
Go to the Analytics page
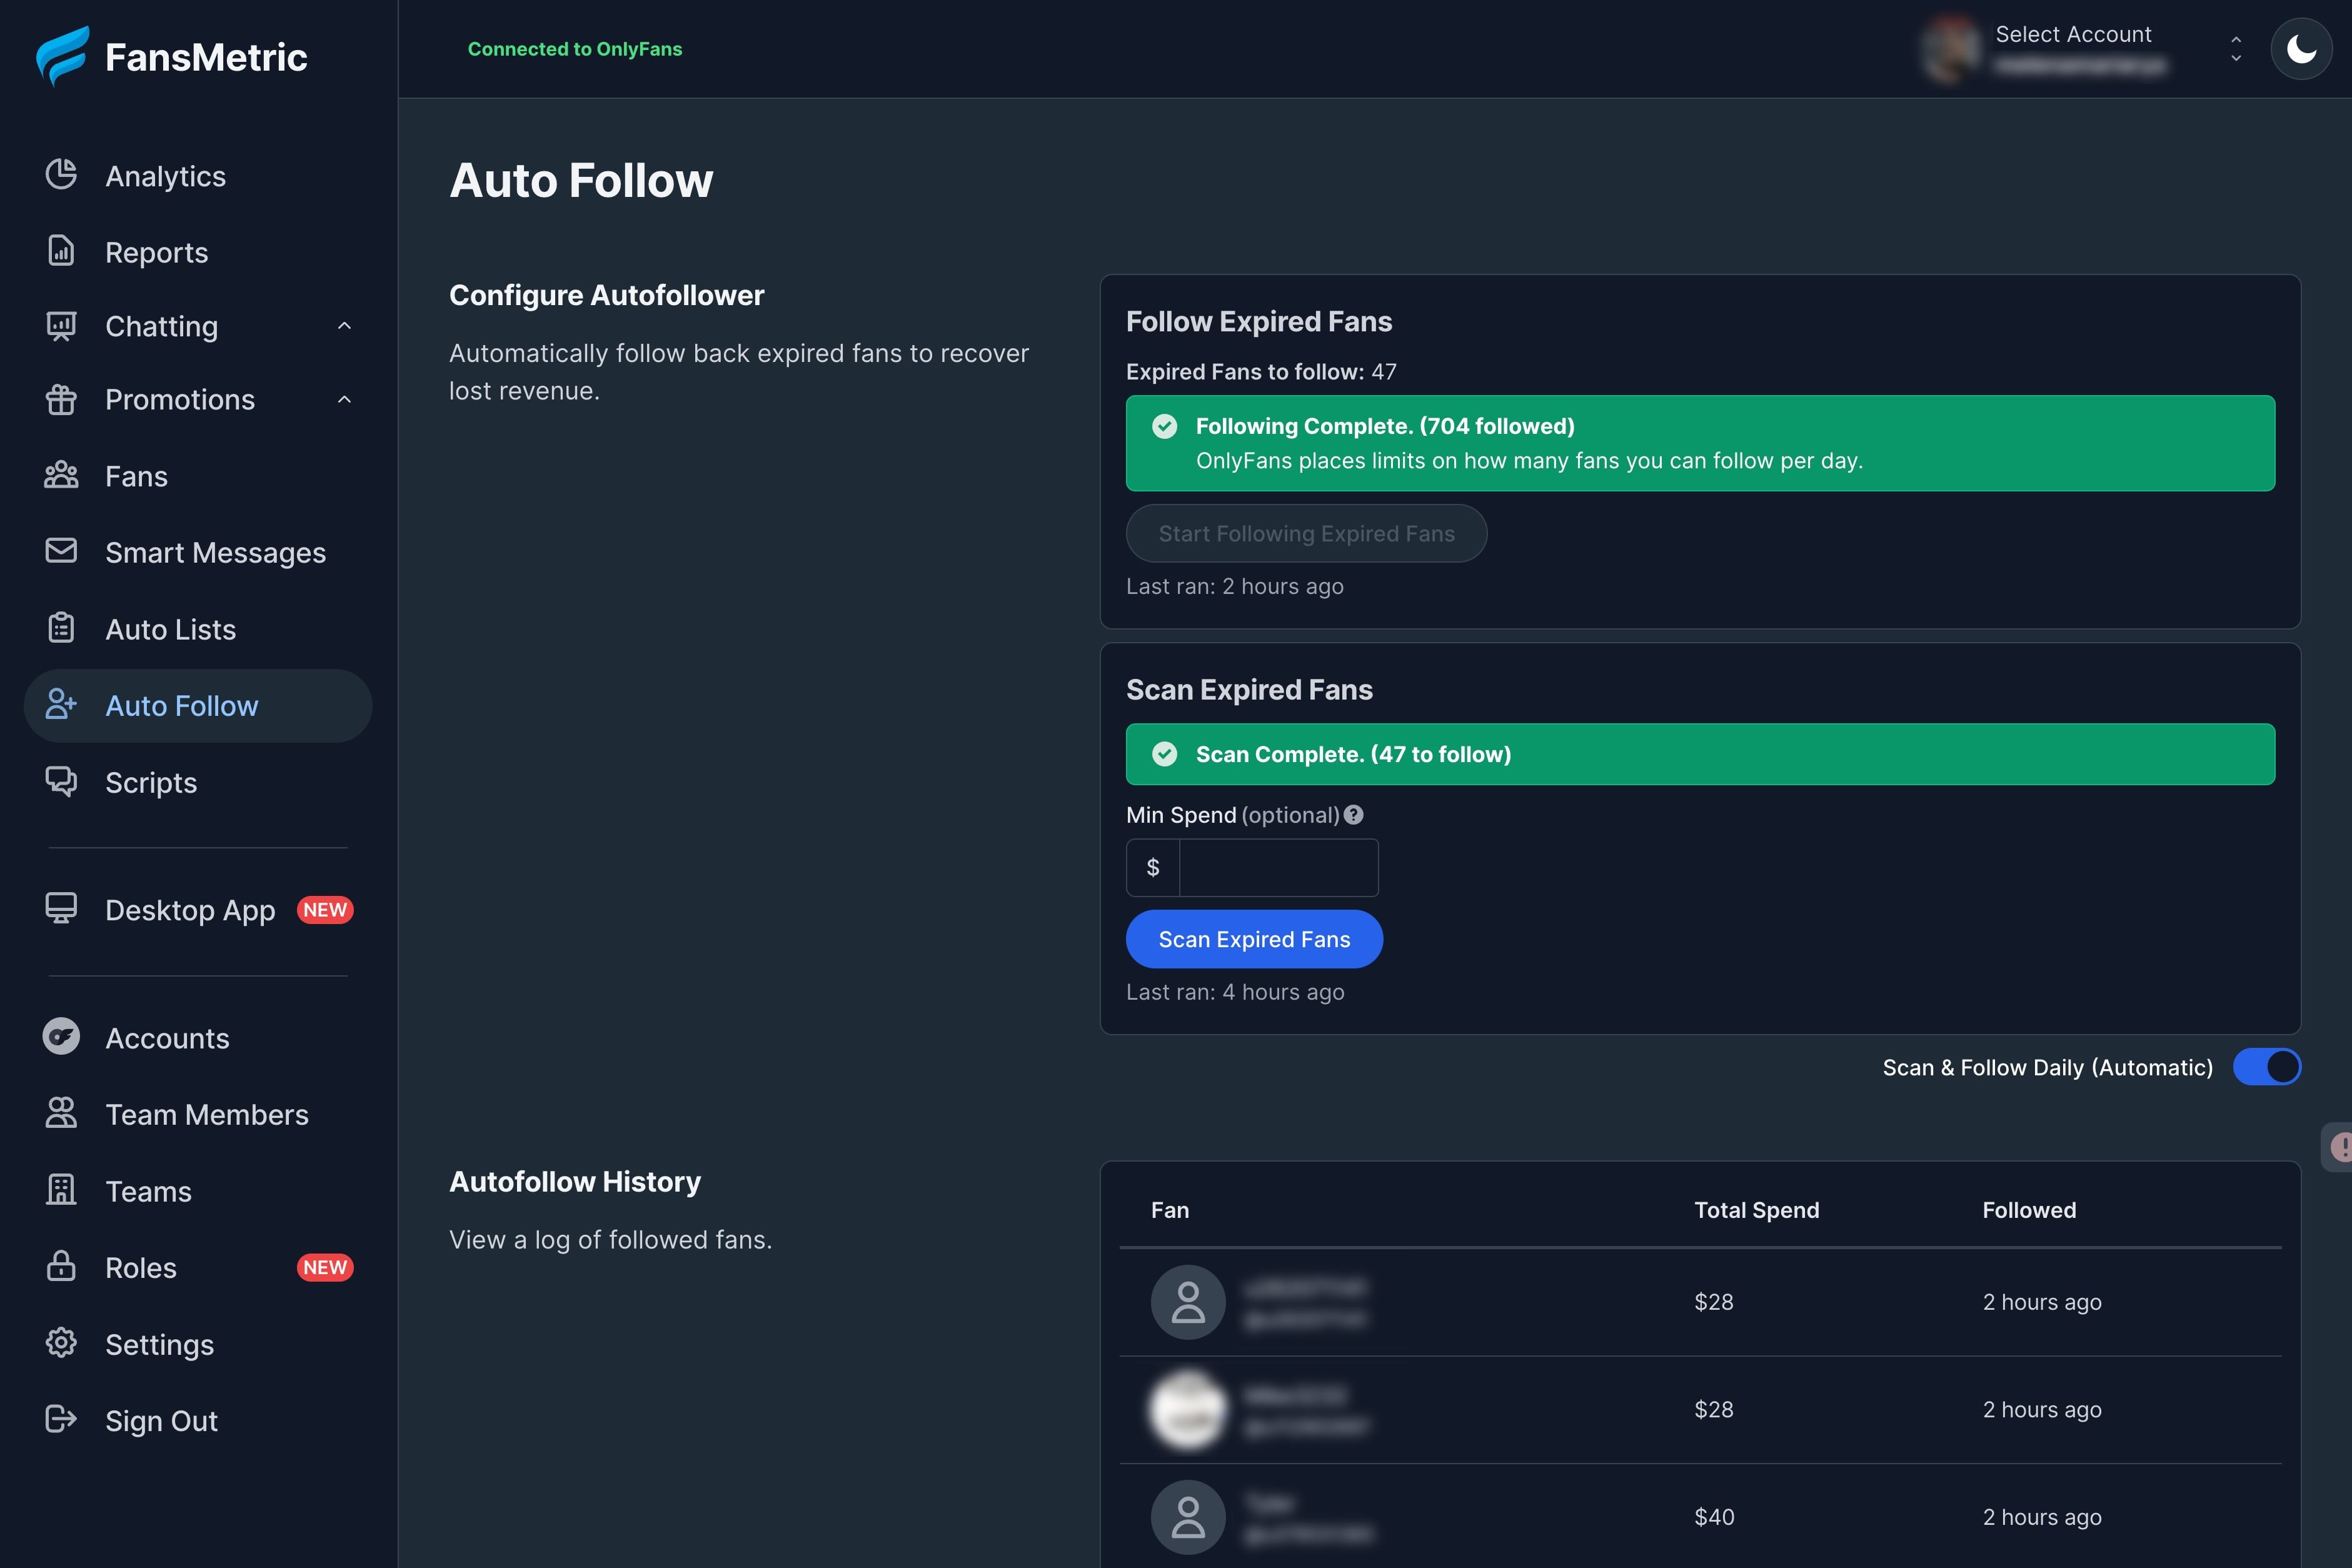pyautogui.click(x=198, y=176)
